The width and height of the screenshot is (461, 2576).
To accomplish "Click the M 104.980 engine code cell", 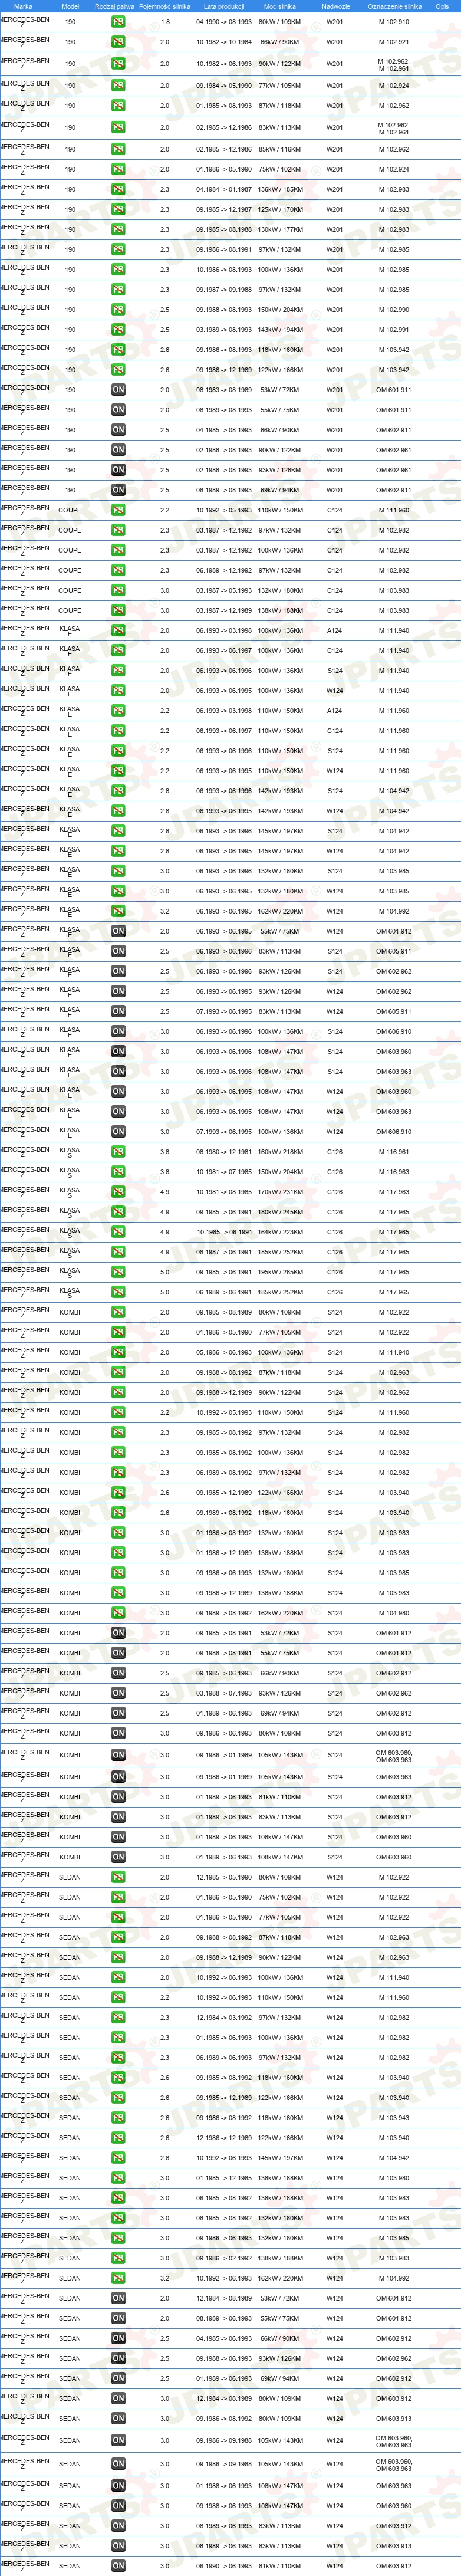I will click(394, 1613).
